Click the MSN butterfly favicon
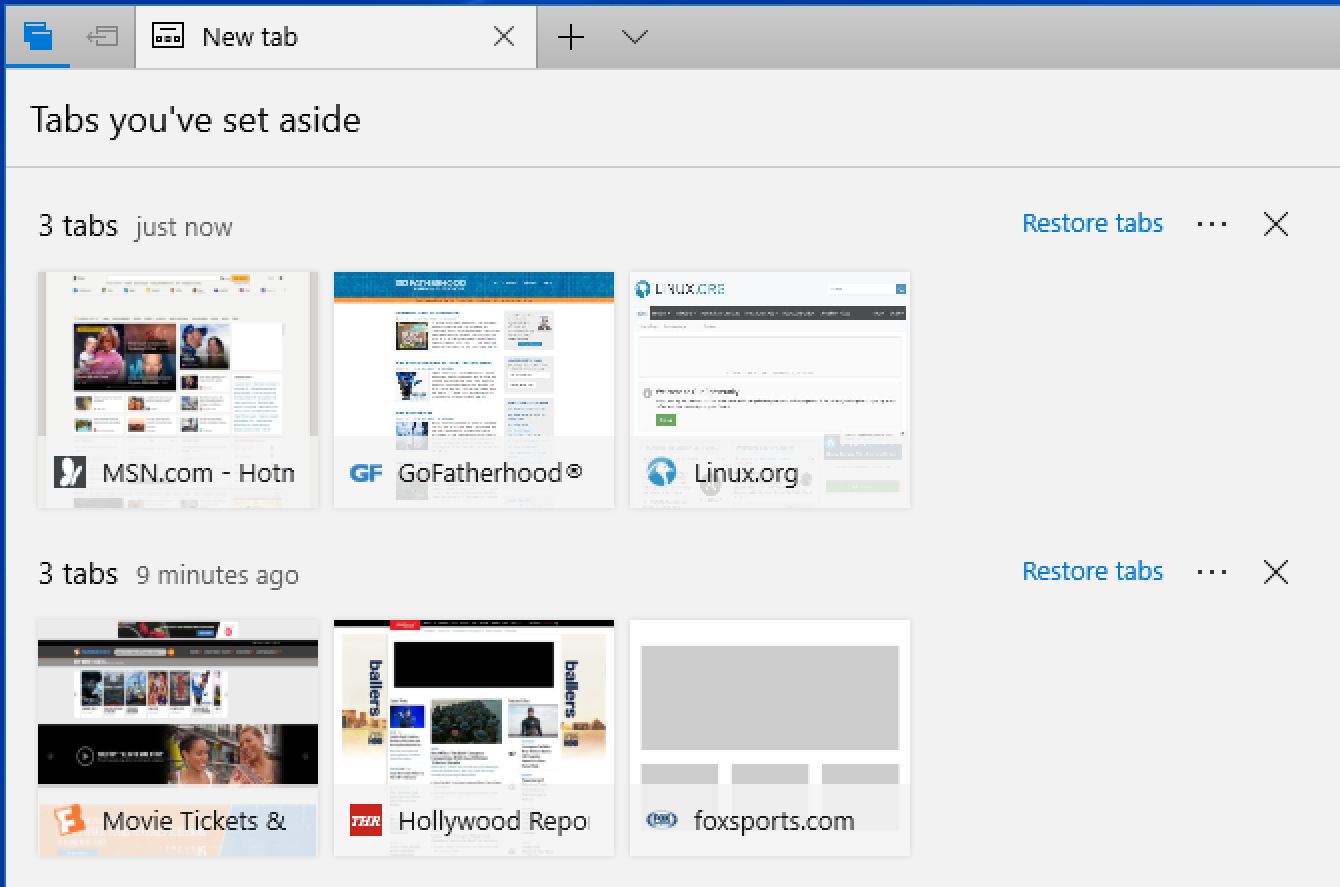 pos(70,472)
